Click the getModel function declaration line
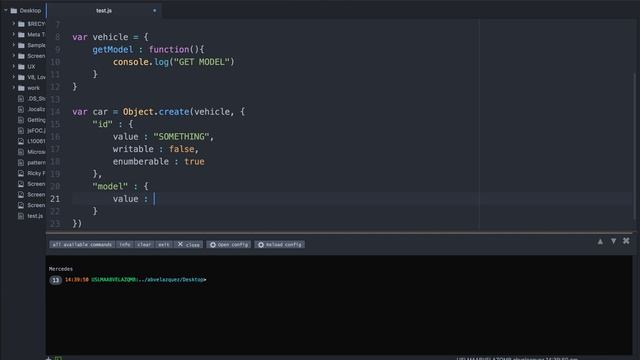 click(148, 49)
